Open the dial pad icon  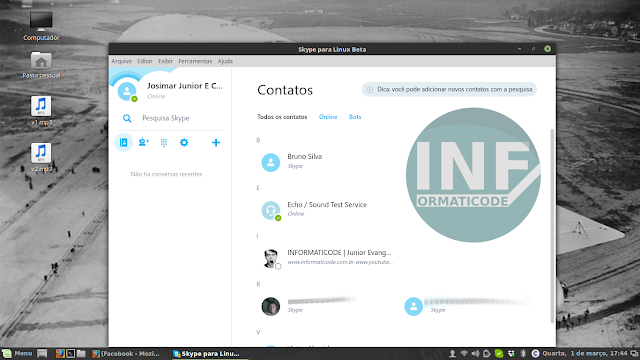pyautogui.click(x=164, y=142)
